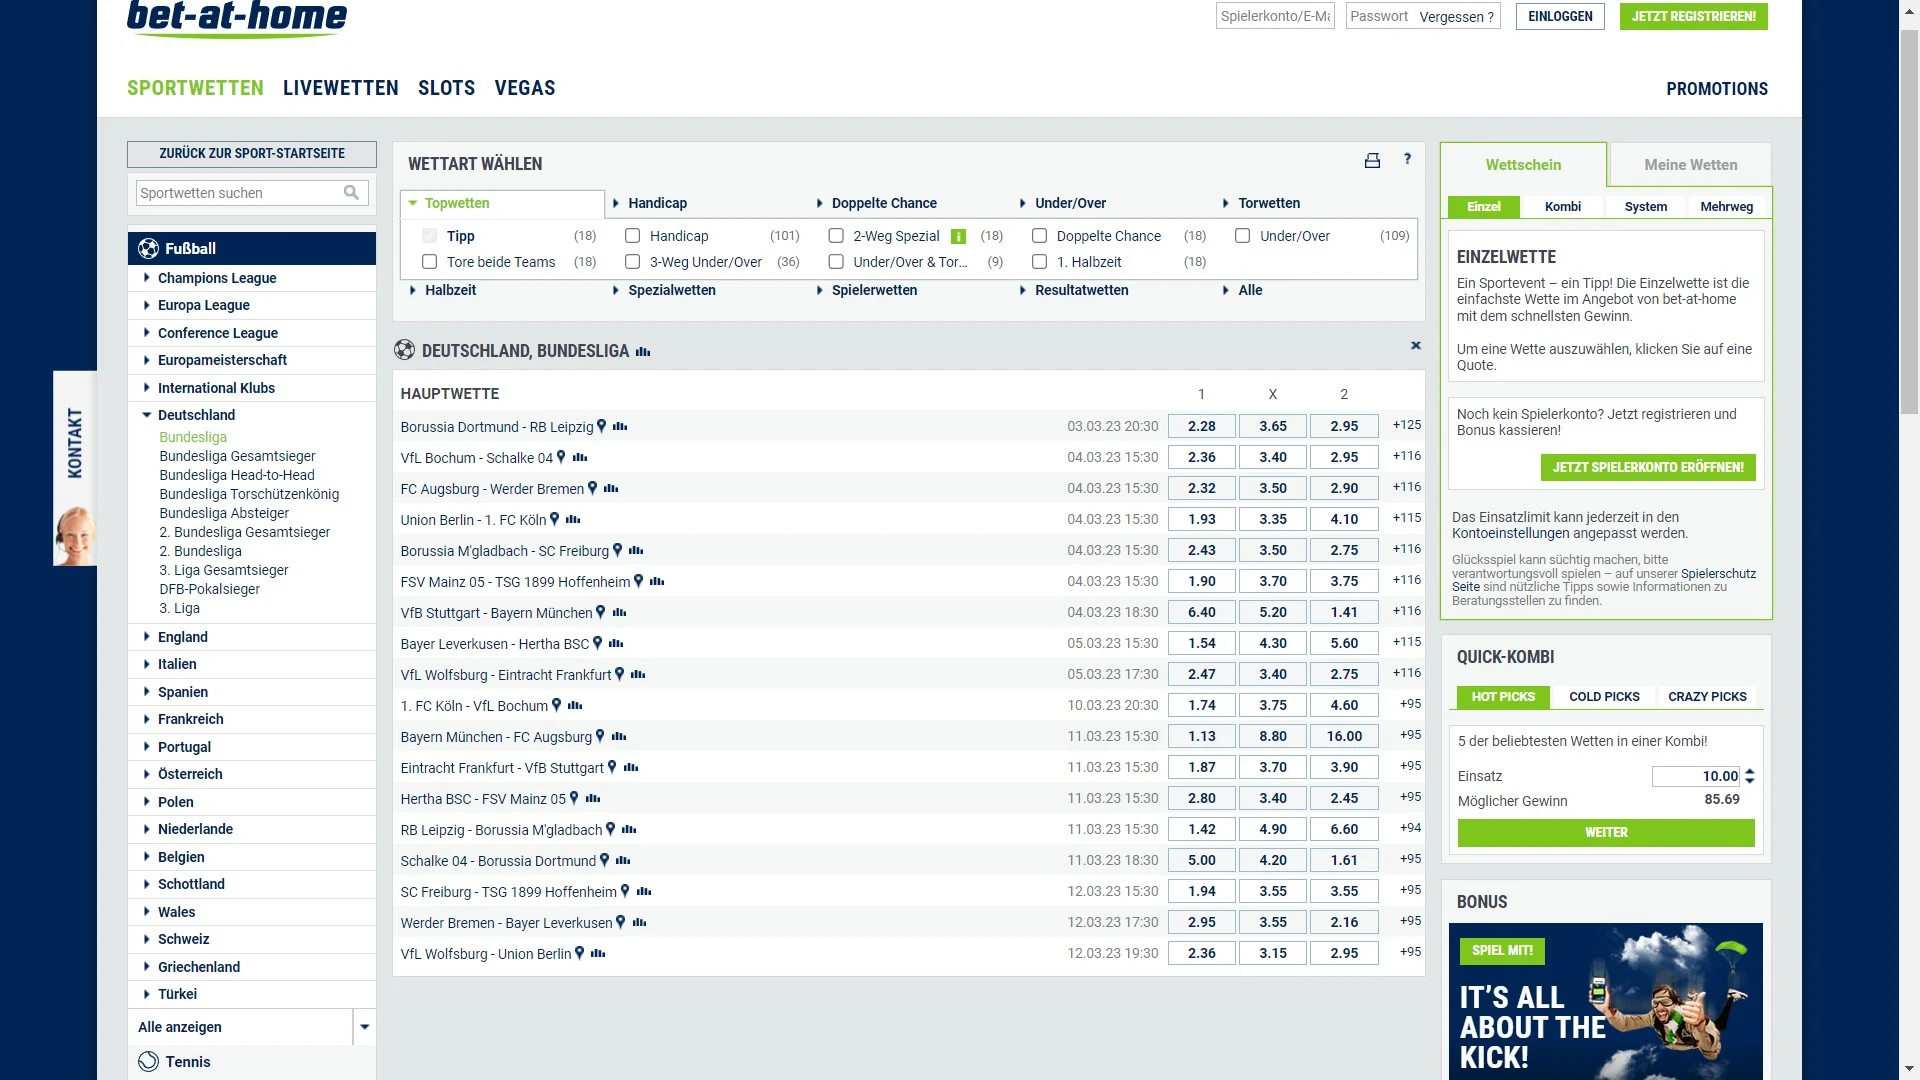
Task: Click the Einsatz stepper arrows
Action: (1750, 776)
